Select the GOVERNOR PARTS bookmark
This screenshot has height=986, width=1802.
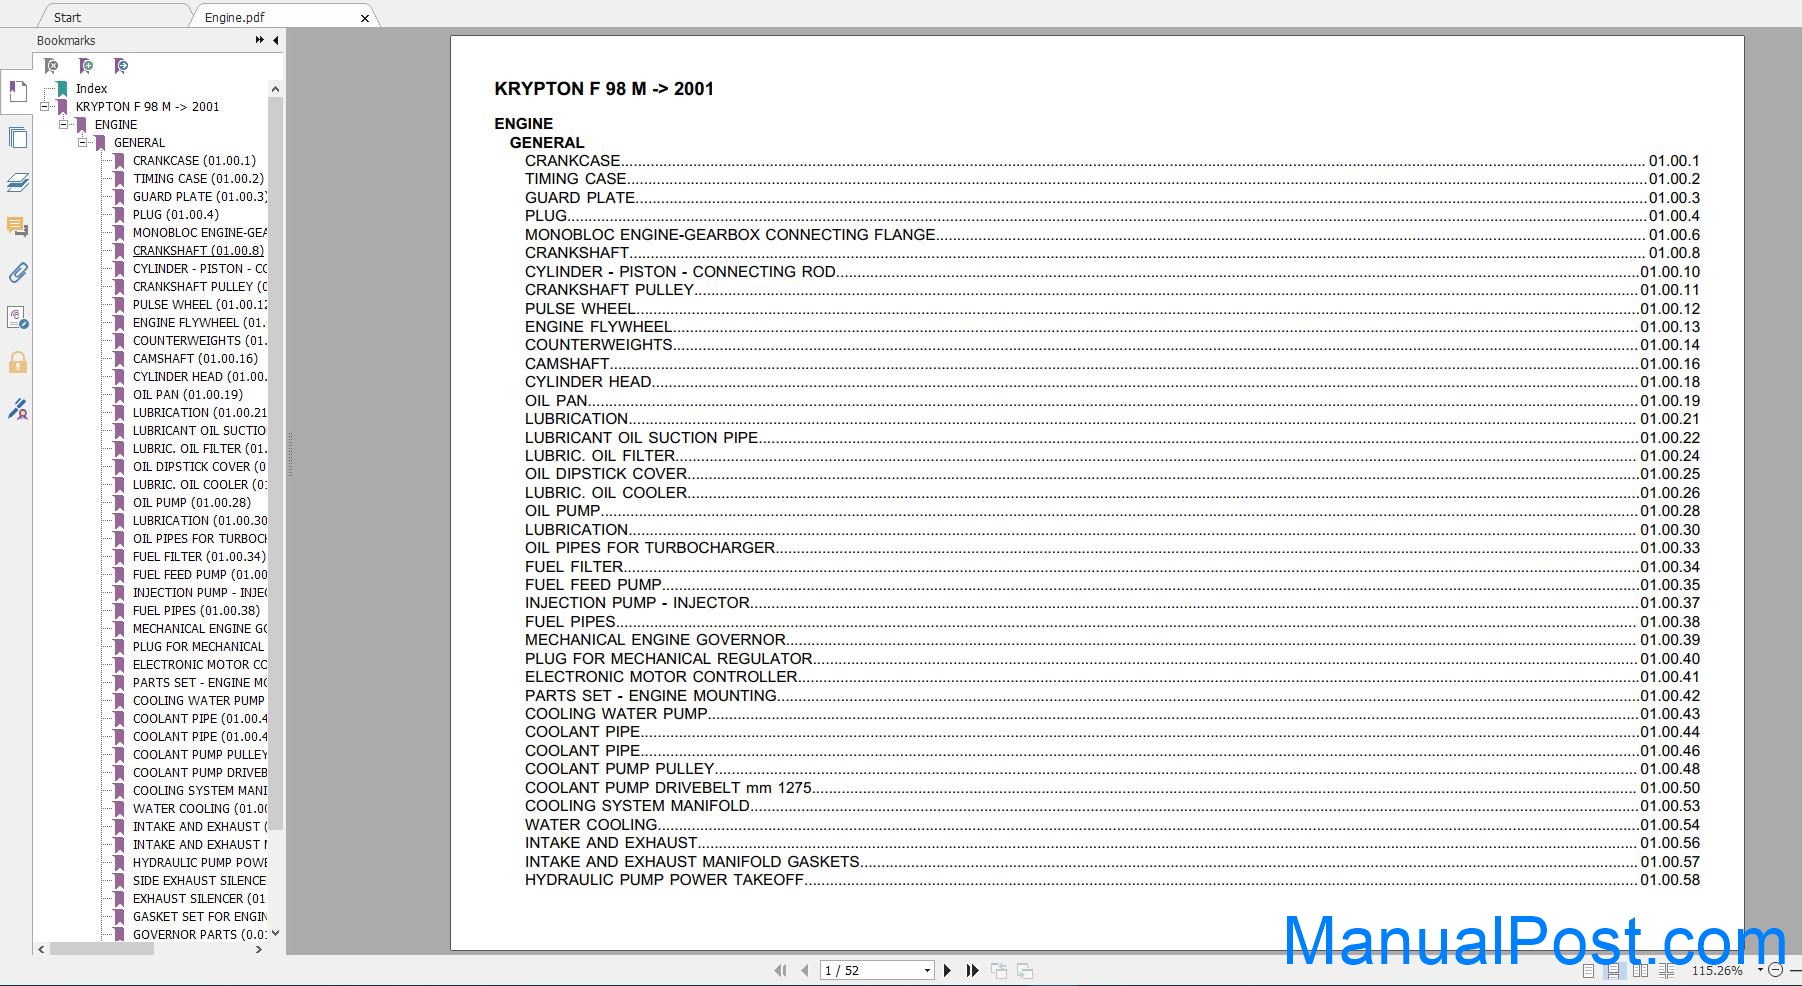(x=199, y=934)
